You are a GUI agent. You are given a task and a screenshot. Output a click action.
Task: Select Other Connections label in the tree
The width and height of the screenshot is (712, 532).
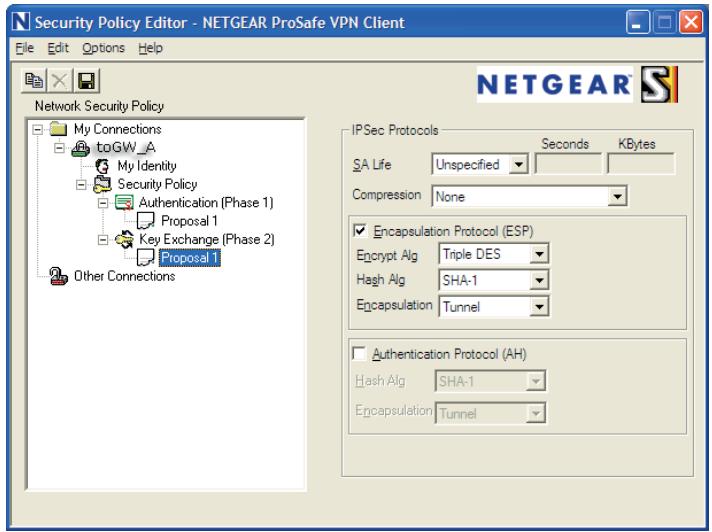124,276
